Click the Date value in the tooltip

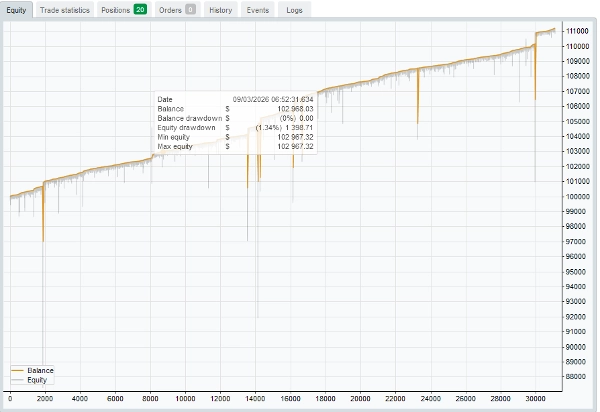(x=273, y=99)
